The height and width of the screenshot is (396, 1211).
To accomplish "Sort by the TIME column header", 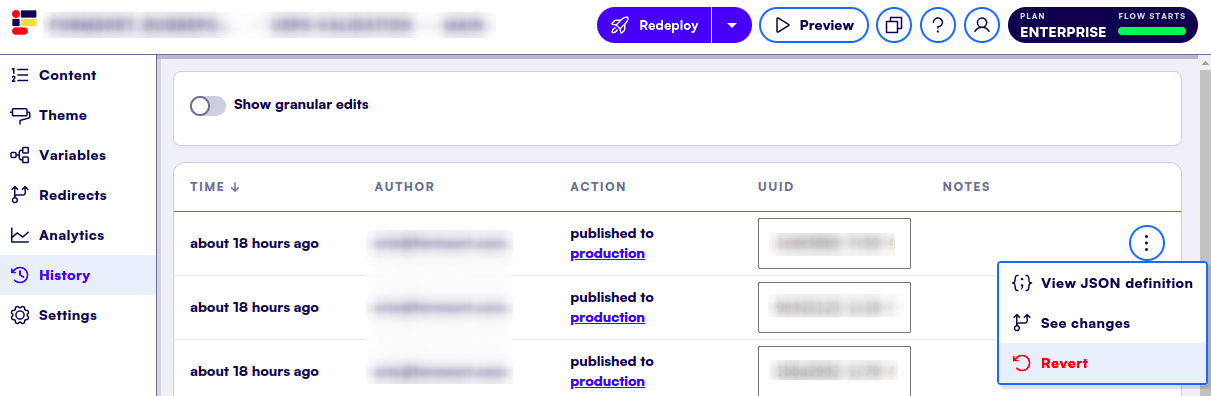I will [214, 187].
